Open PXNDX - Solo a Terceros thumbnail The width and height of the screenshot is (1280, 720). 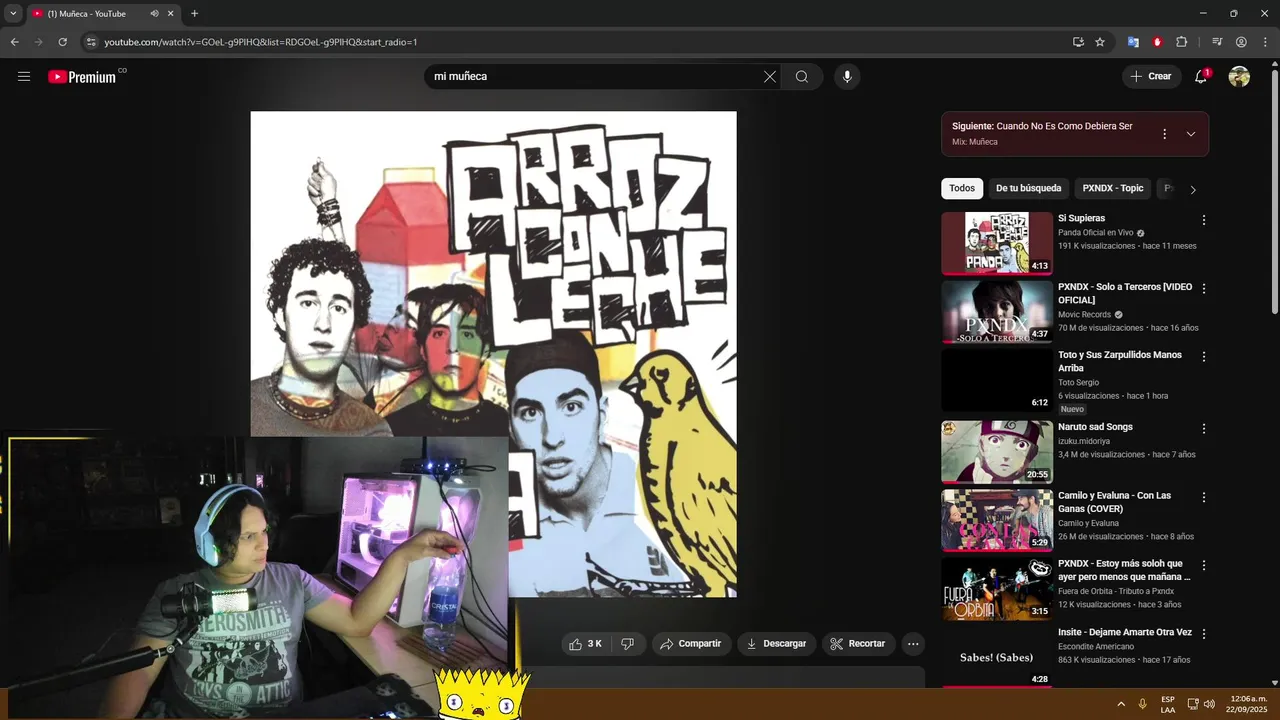tap(997, 312)
